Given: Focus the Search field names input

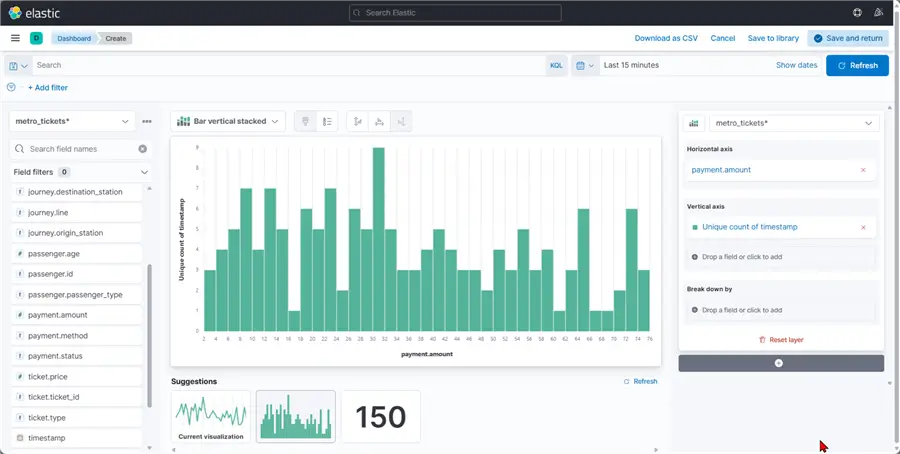Looking at the screenshot, I should coord(81,149).
